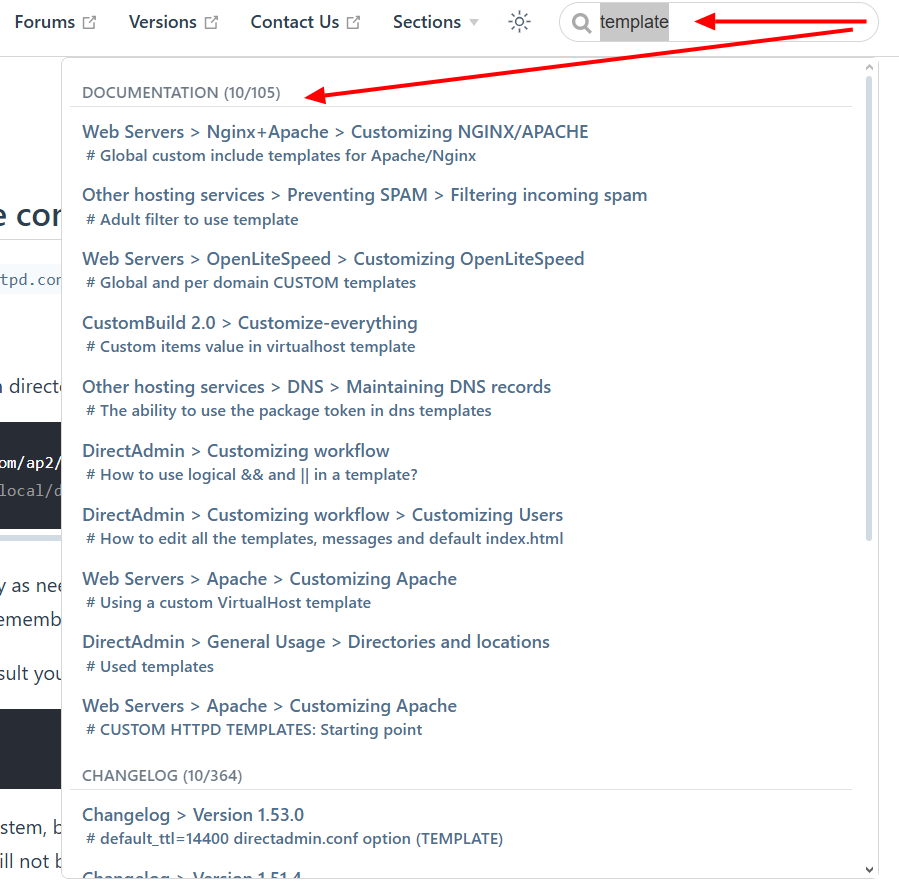Viewport: 899px width, 894px height.
Task: Open result Customizing OpenLiteSpeed
Action: (x=333, y=259)
